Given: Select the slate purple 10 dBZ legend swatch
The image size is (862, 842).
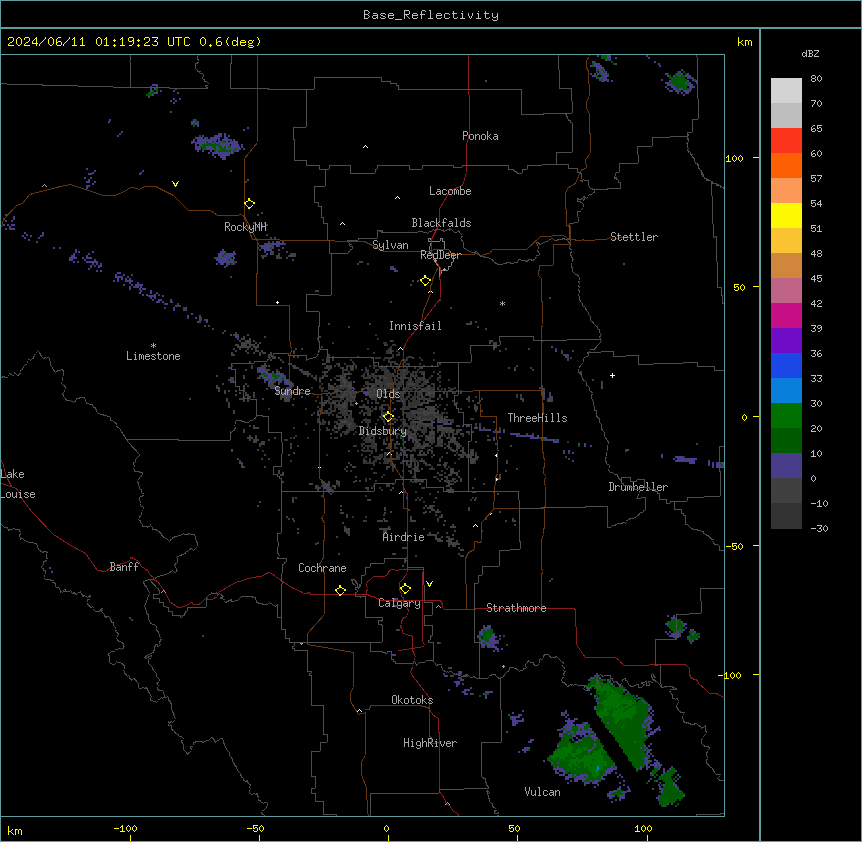Looking at the screenshot, I should [786, 466].
